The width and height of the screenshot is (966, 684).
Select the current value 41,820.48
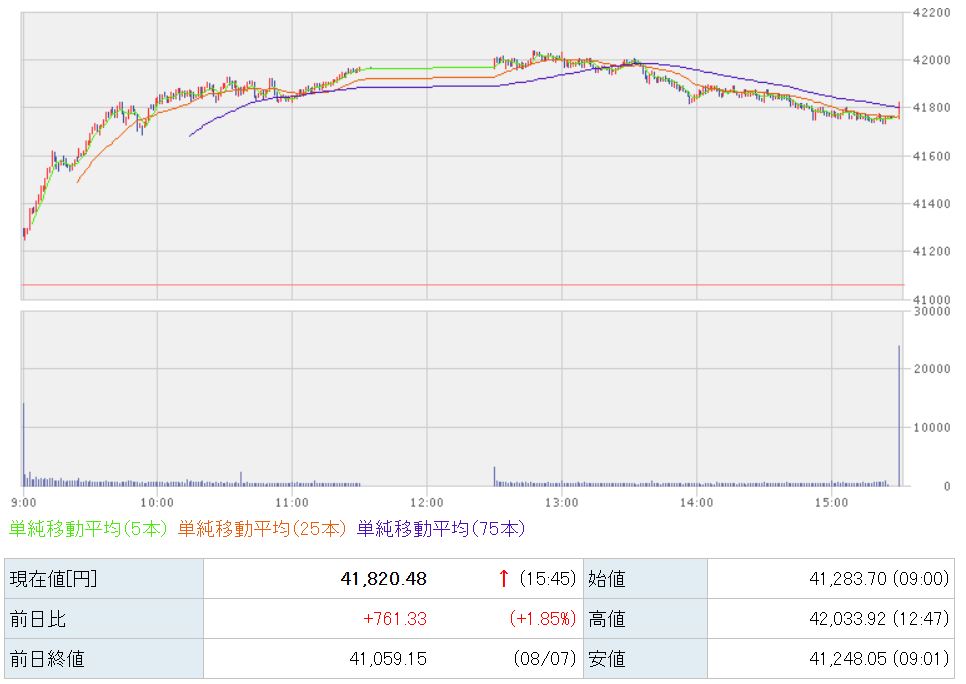coord(383,579)
